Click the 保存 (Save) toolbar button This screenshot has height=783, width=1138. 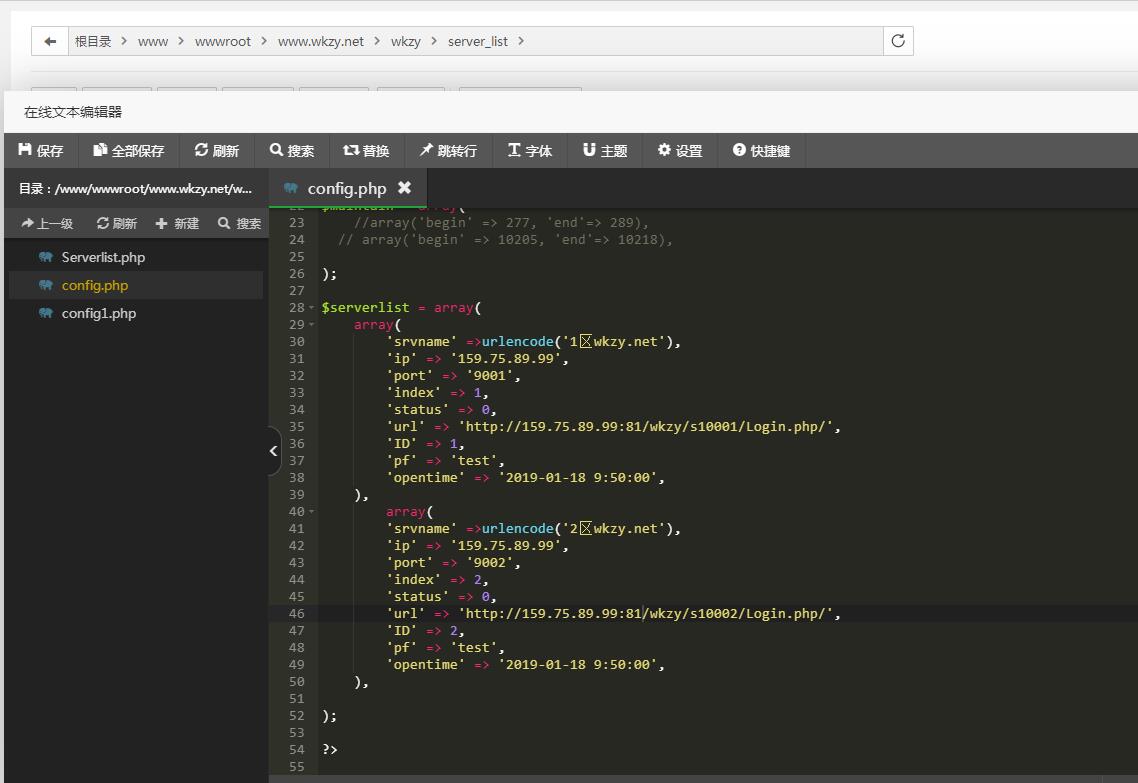41,151
